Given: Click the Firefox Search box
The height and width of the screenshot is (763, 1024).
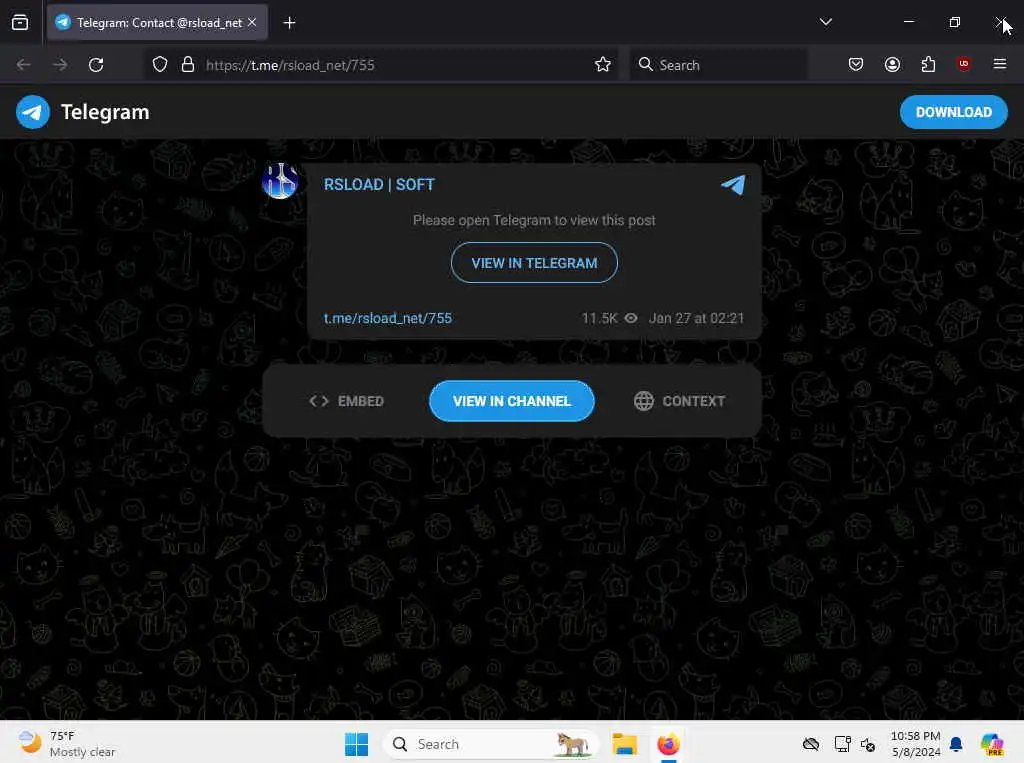Looking at the screenshot, I should 718,65.
